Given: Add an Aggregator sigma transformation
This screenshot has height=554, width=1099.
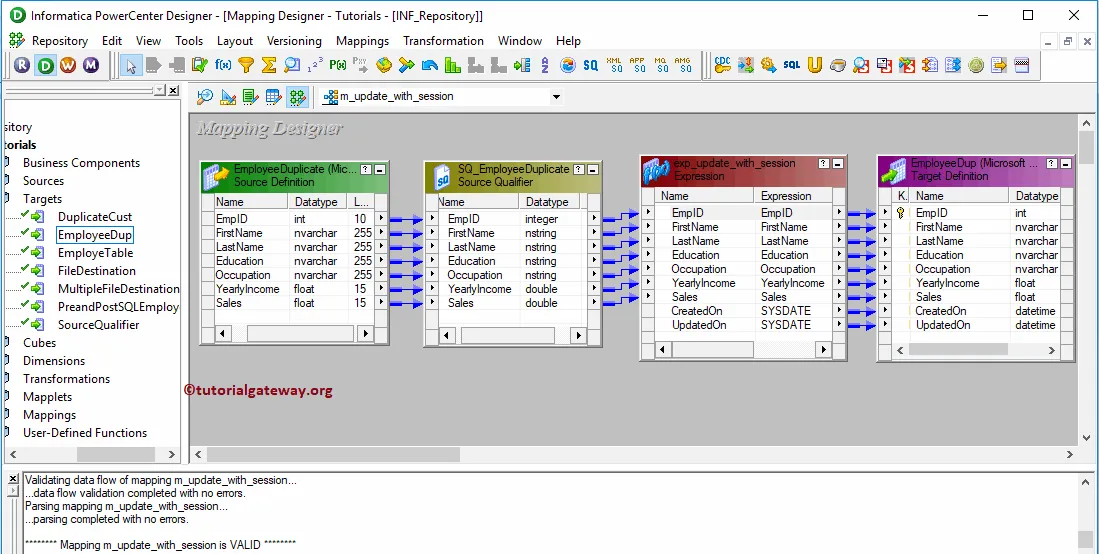Looking at the screenshot, I should coord(269,66).
